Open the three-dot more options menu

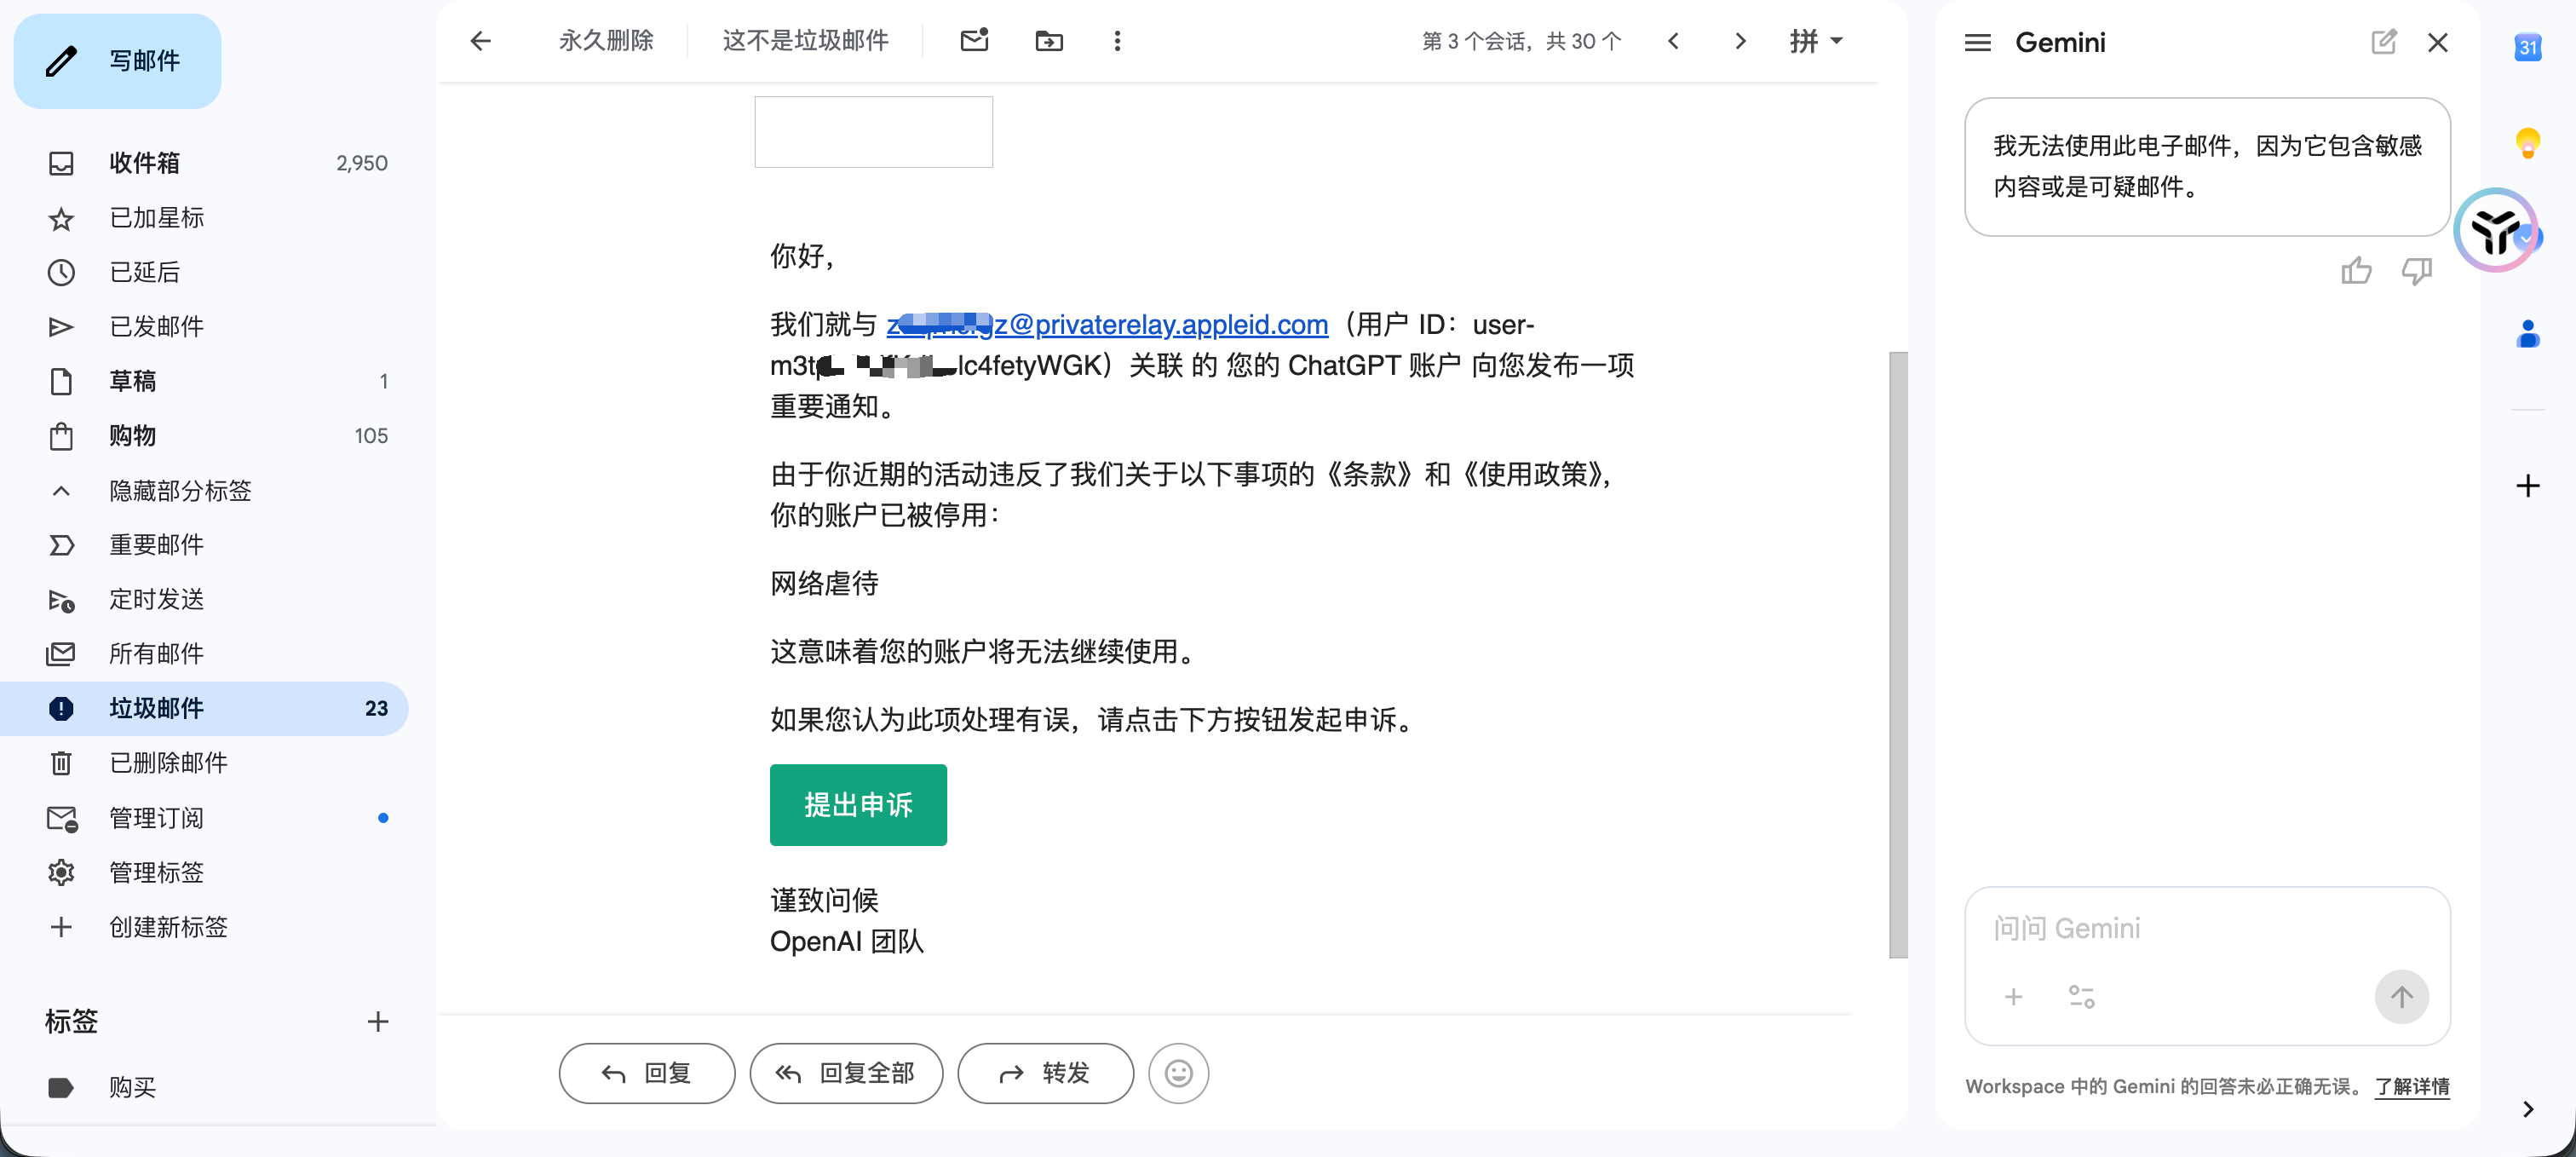1117,41
